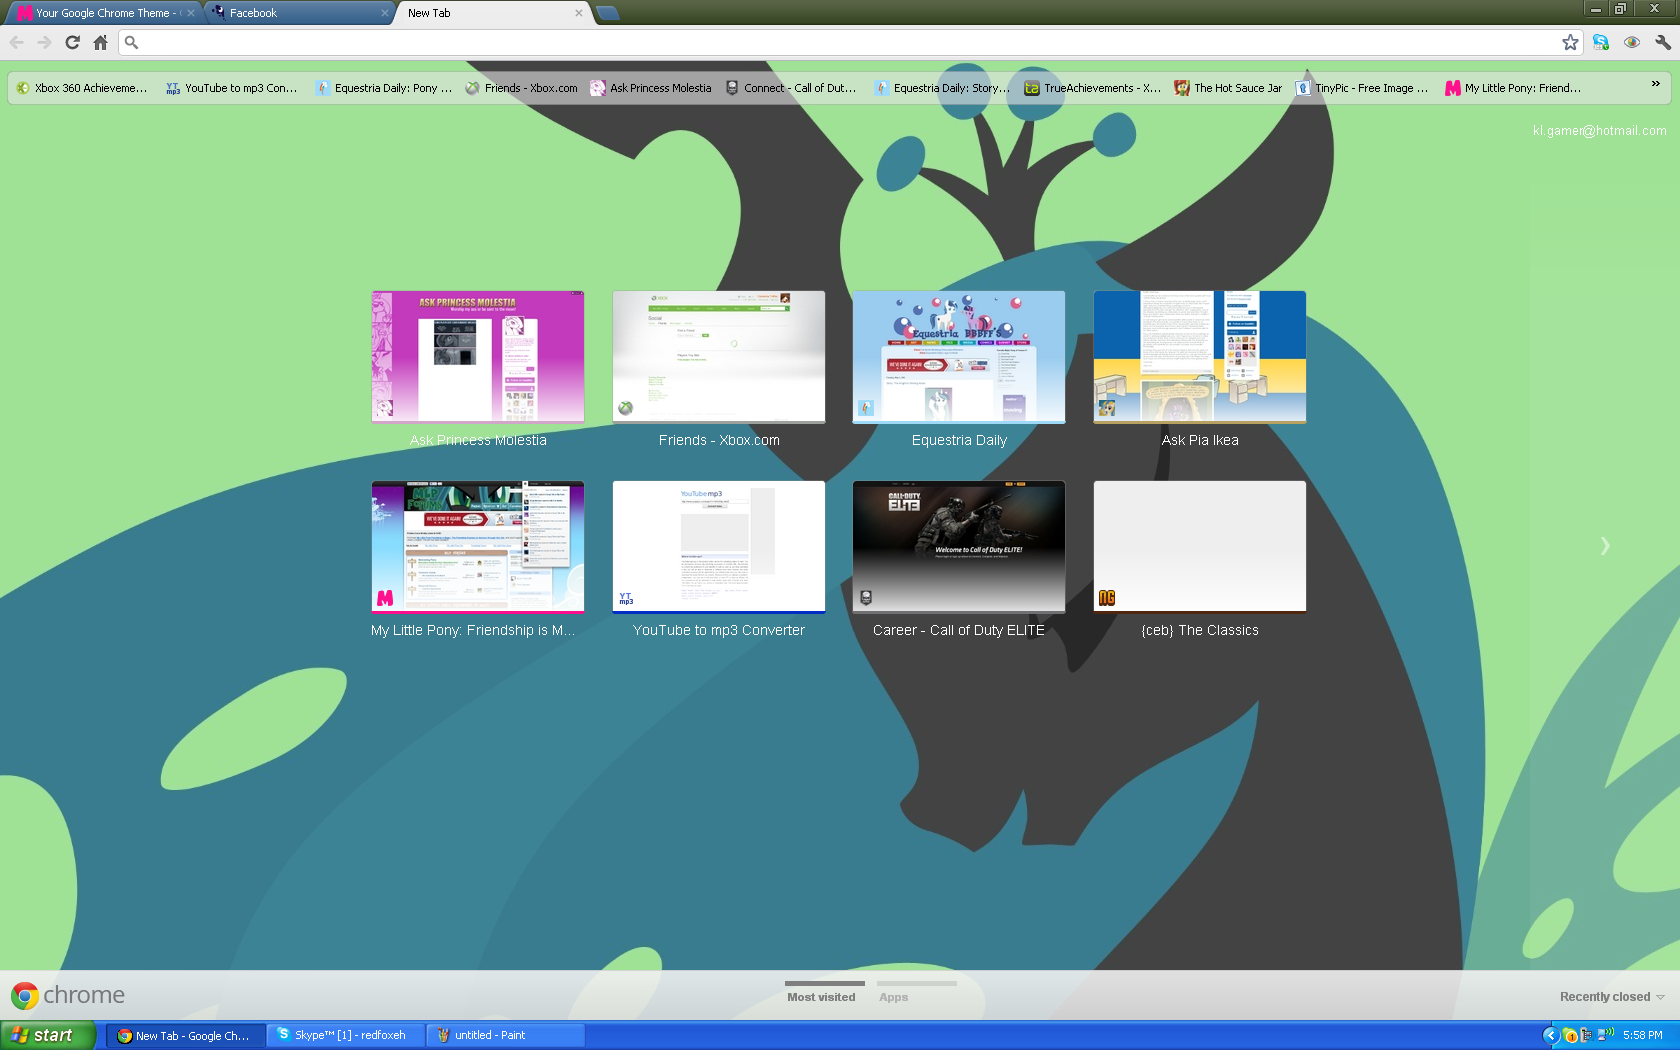
Task: Open The Hot Sauce Jar bookmark
Action: (x=1228, y=88)
